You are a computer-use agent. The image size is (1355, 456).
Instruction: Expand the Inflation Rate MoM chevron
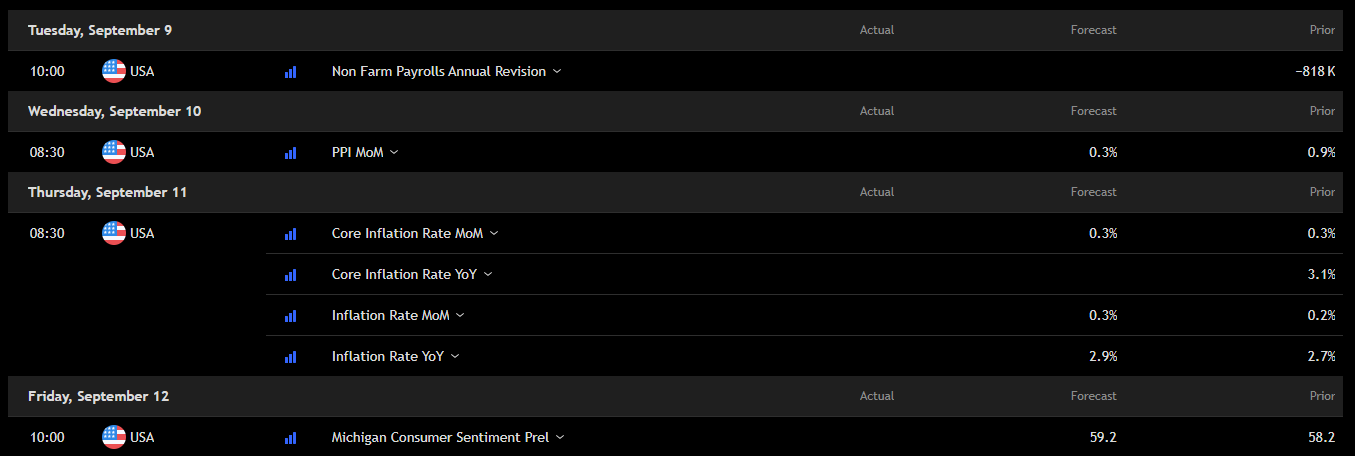tap(460, 315)
